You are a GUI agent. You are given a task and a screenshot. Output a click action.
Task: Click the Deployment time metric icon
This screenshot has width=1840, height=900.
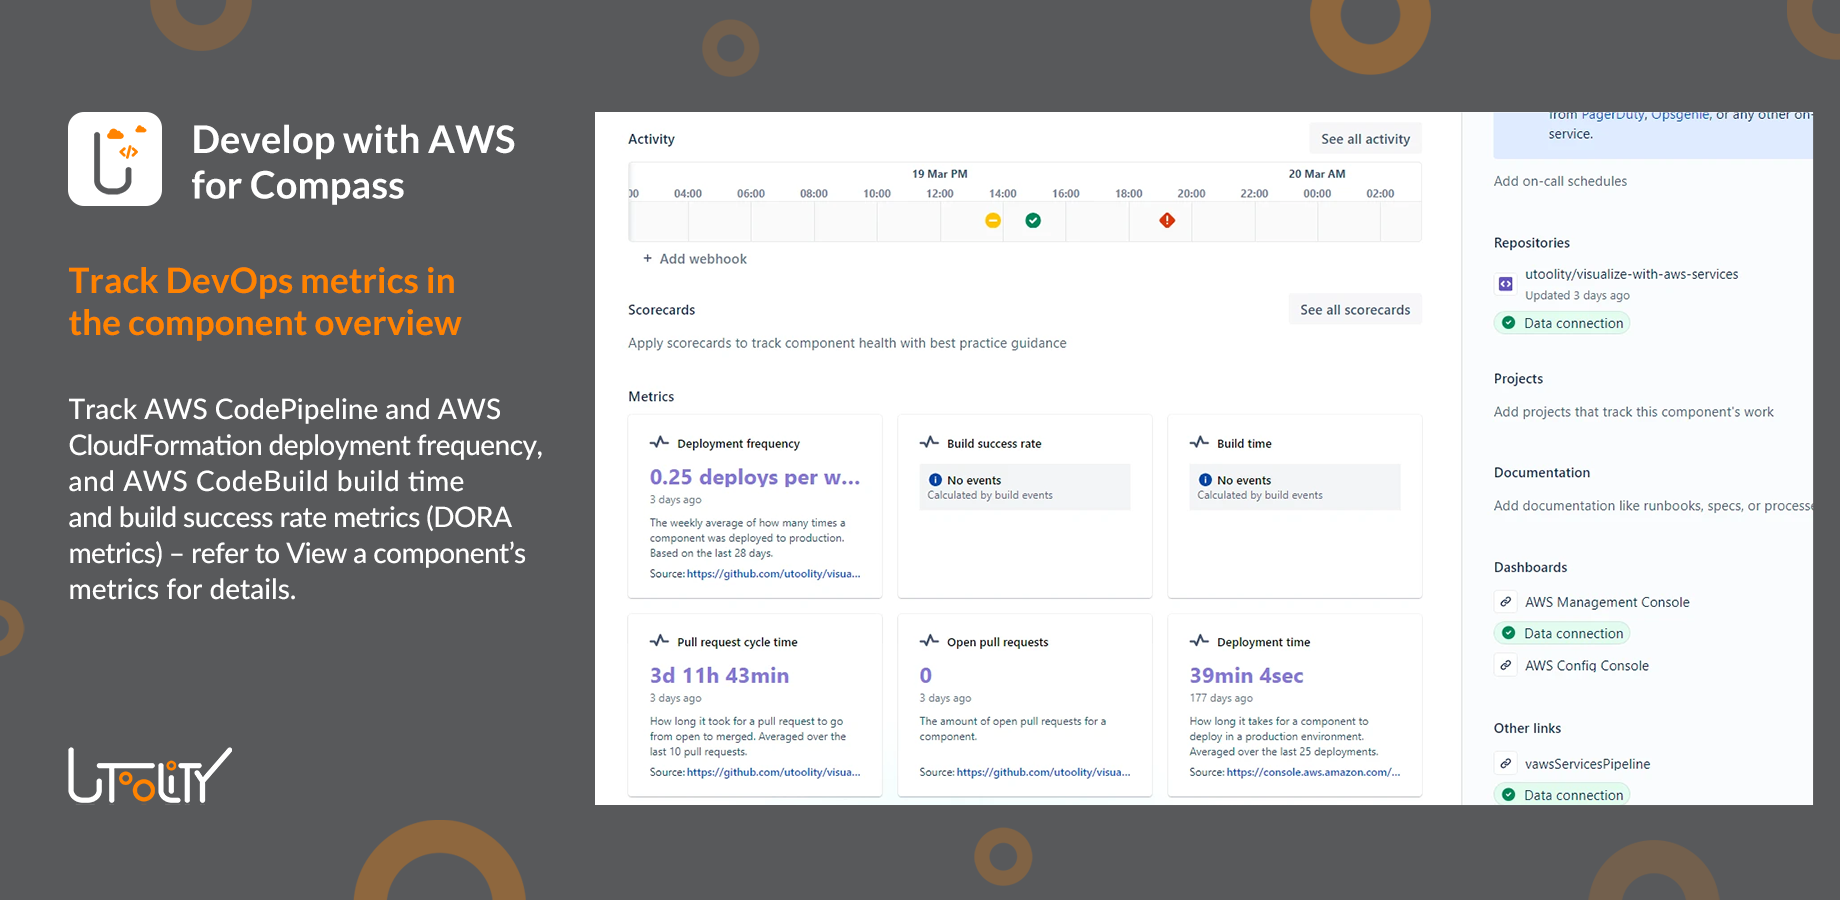(x=1200, y=641)
